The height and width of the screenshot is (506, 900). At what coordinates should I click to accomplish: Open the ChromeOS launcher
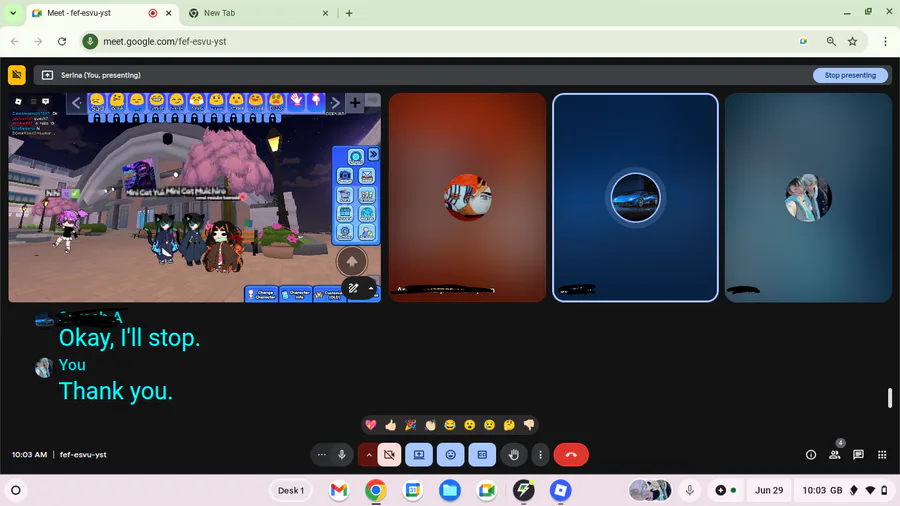(16, 491)
